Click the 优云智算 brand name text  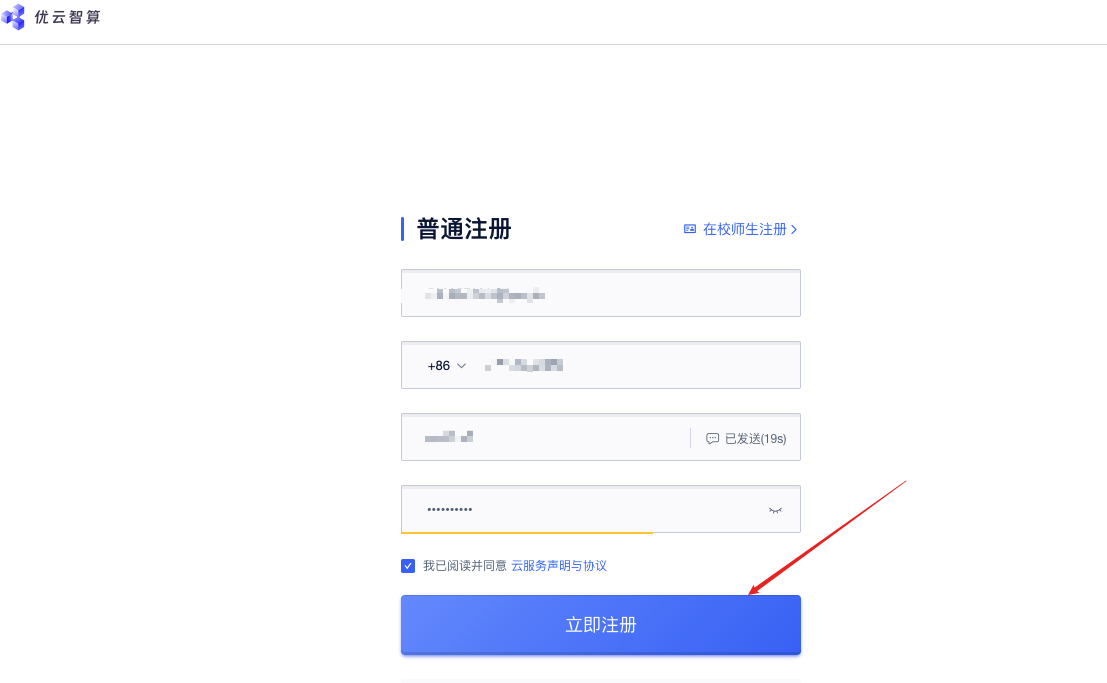[68, 17]
